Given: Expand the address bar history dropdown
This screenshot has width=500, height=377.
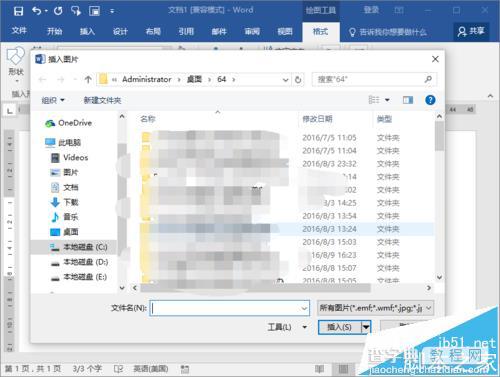Looking at the screenshot, I should pos(285,80).
